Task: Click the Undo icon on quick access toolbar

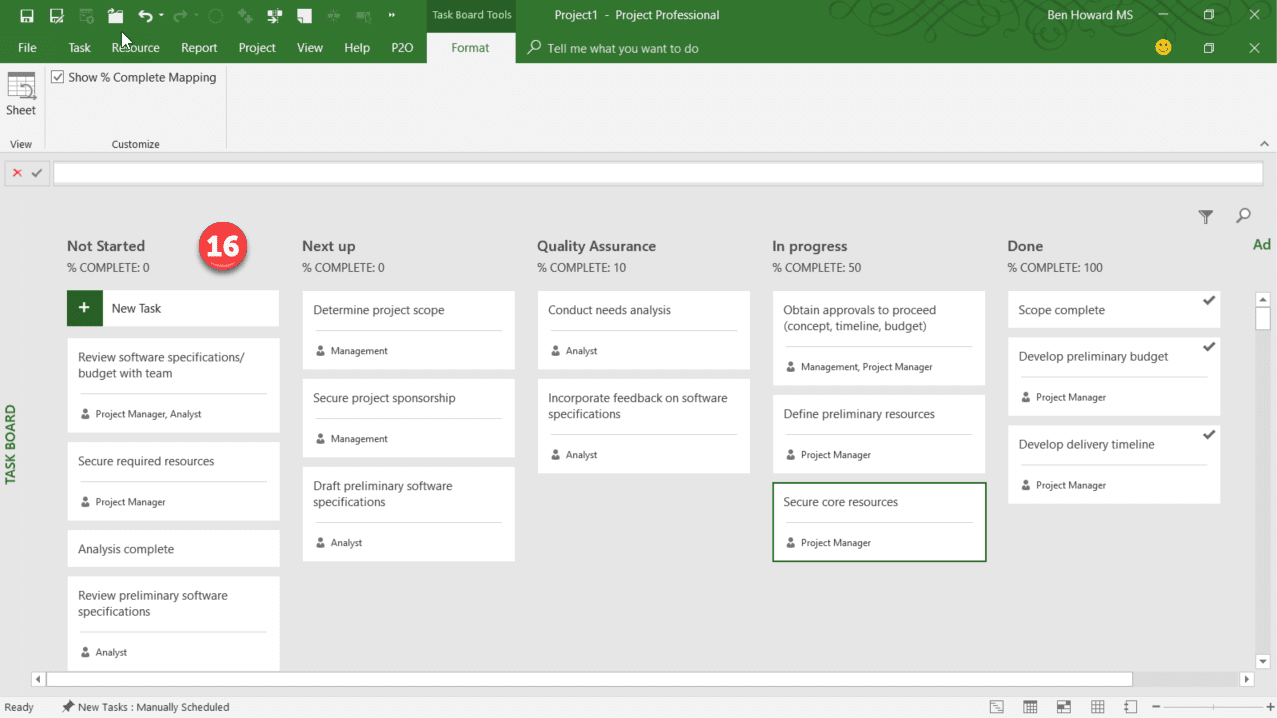Action: (144, 15)
